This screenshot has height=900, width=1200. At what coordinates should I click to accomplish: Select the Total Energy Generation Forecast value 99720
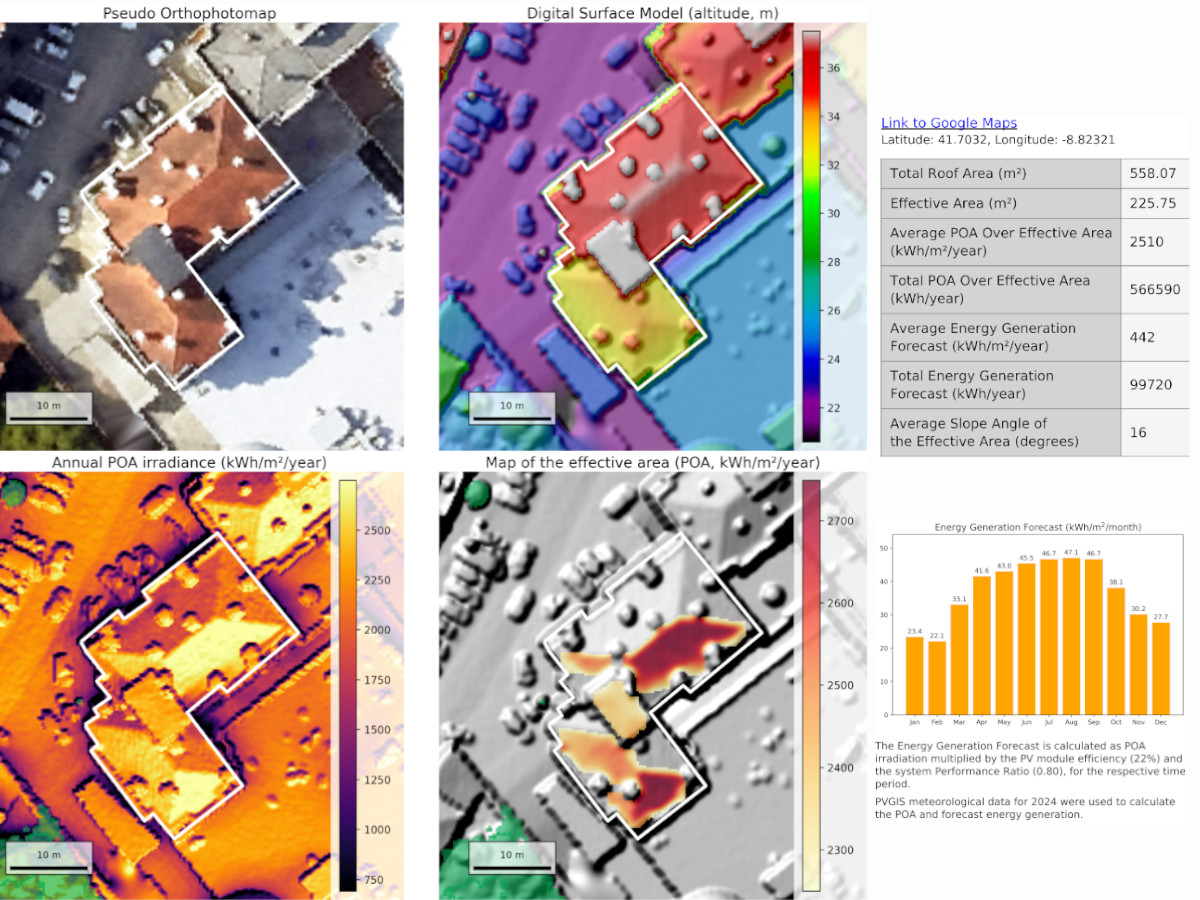point(1150,385)
